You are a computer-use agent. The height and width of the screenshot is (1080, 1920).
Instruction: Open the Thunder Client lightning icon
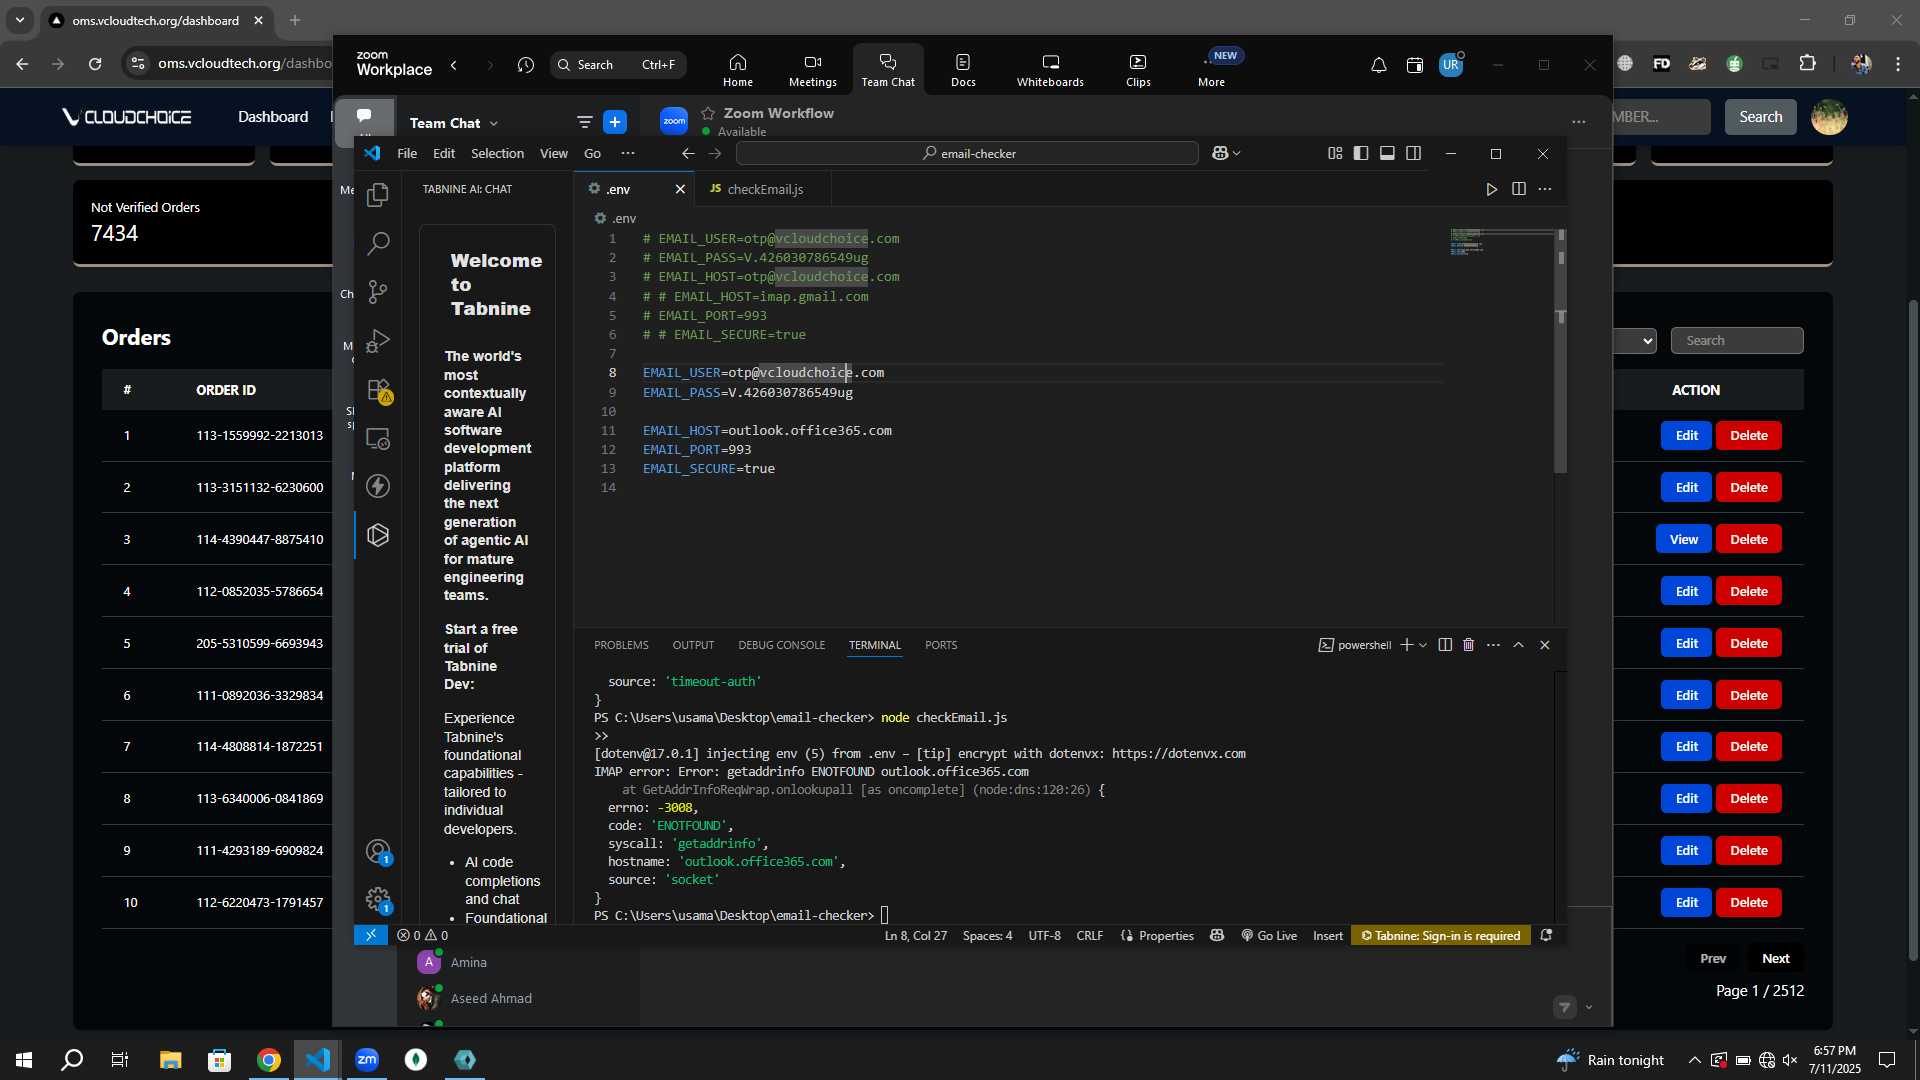pos(378,486)
